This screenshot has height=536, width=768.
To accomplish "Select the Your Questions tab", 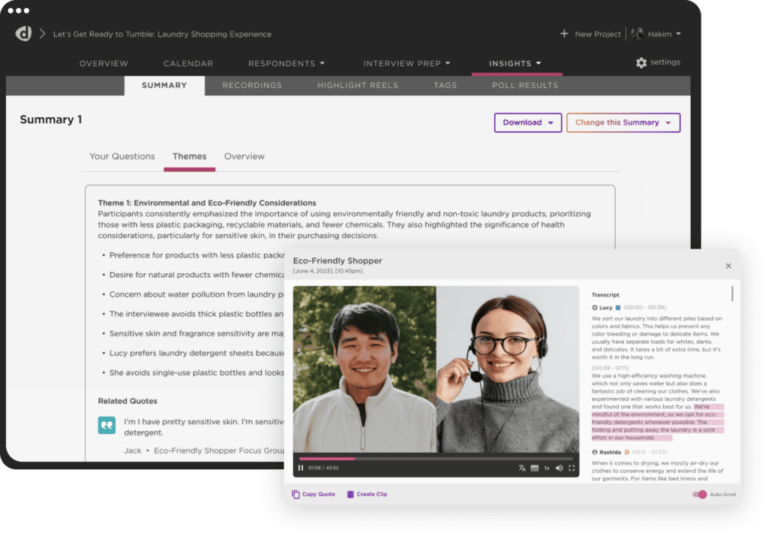I will click(x=122, y=156).
